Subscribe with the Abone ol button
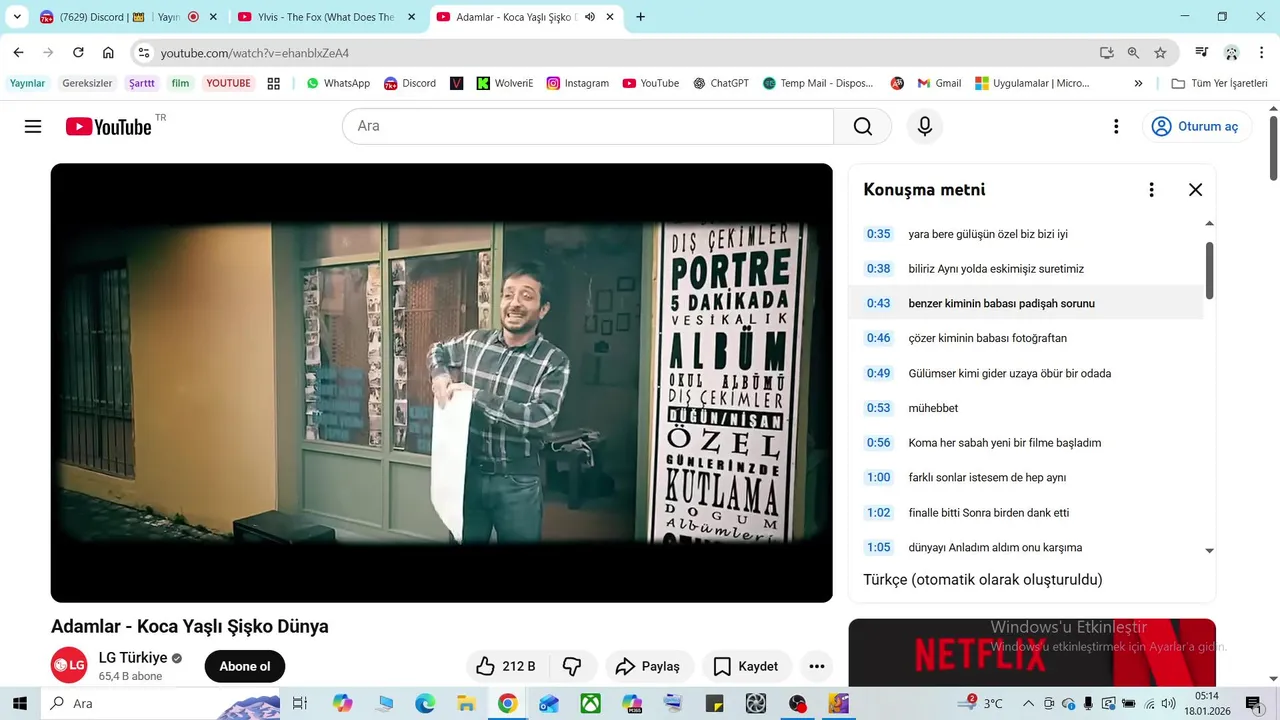The height and width of the screenshot is (720, 1280). point(245,666)
